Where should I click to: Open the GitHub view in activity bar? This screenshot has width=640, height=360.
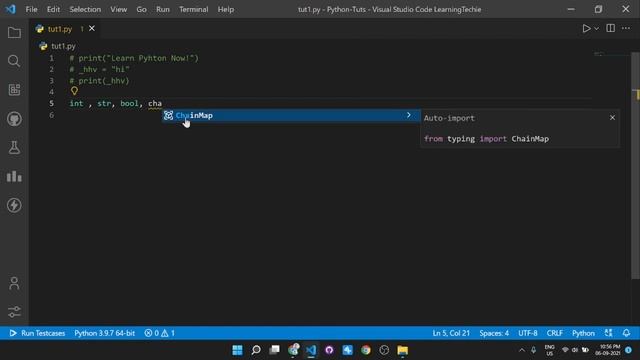coord(14,119)
